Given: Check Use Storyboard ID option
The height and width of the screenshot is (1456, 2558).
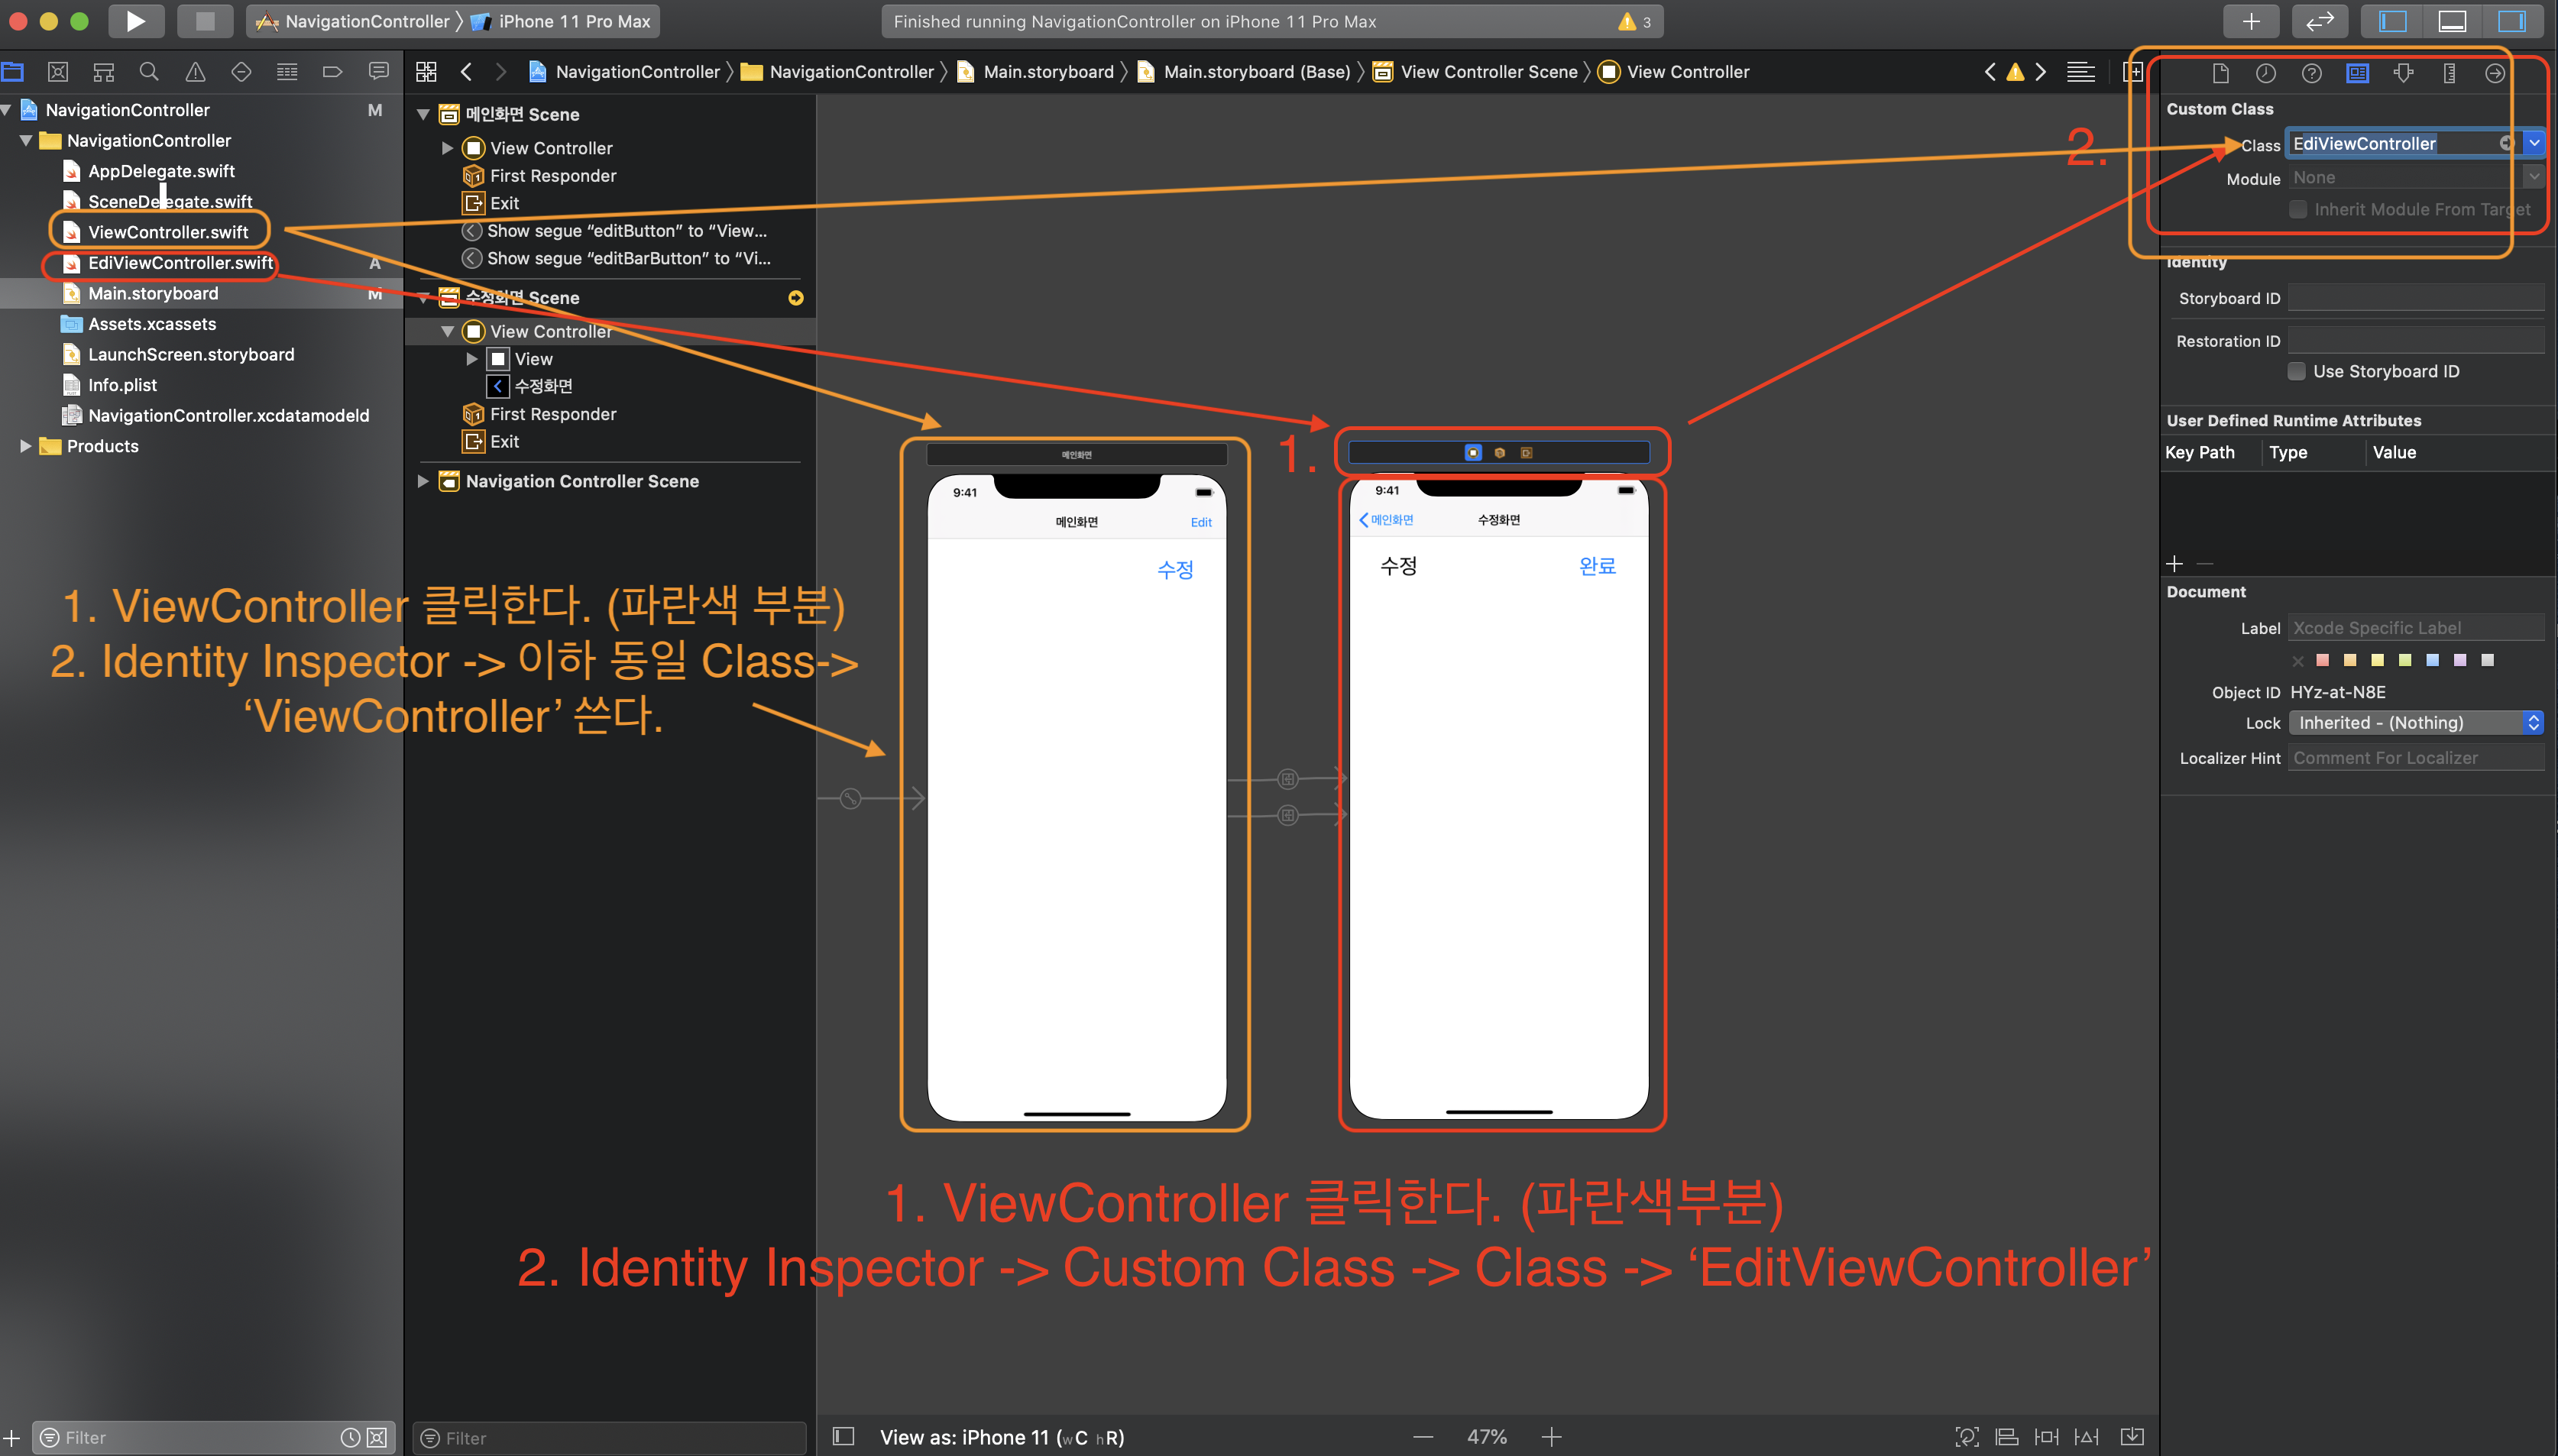Looking at the screenshot, I should [x=2297, y=371].
